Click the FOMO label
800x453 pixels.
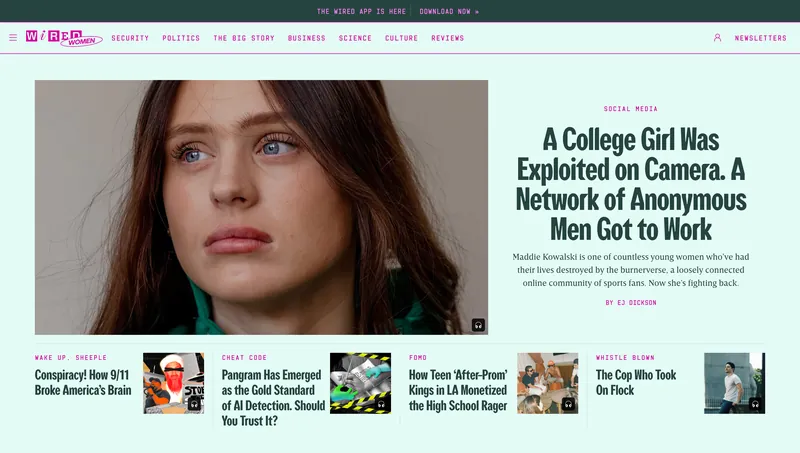tap(418, 358)
